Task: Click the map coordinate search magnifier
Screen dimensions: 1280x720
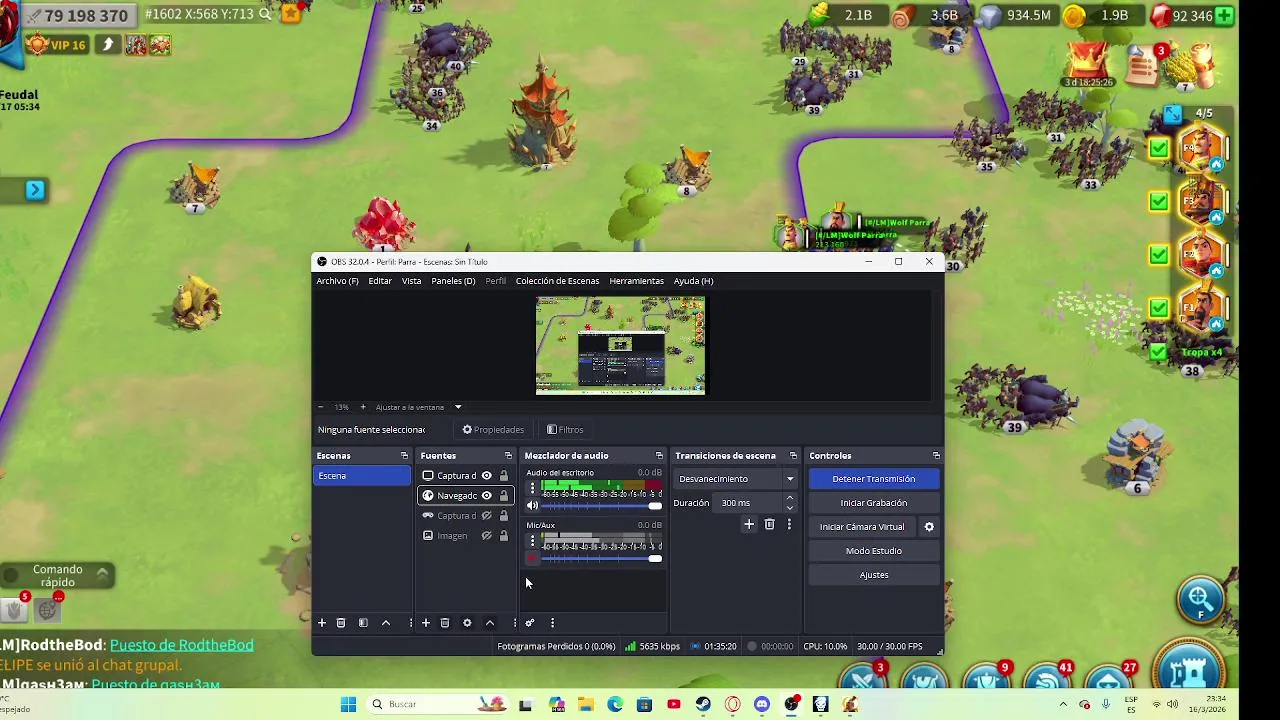Action: (265, 14)
